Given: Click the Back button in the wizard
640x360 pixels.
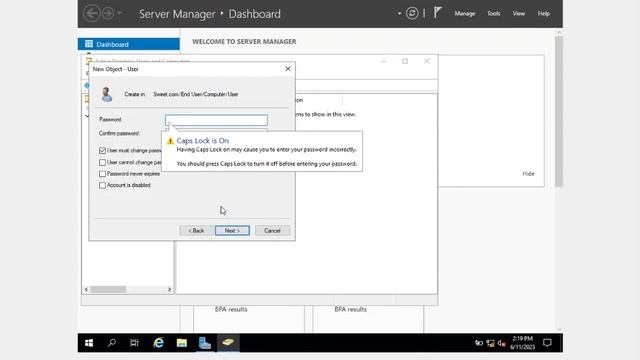Looking at the screenshot, I should [196, 231].
